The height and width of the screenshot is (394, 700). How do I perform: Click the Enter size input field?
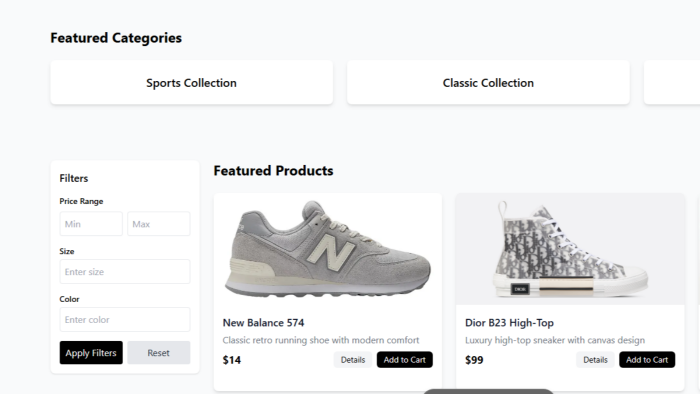(x=125, y=271)
